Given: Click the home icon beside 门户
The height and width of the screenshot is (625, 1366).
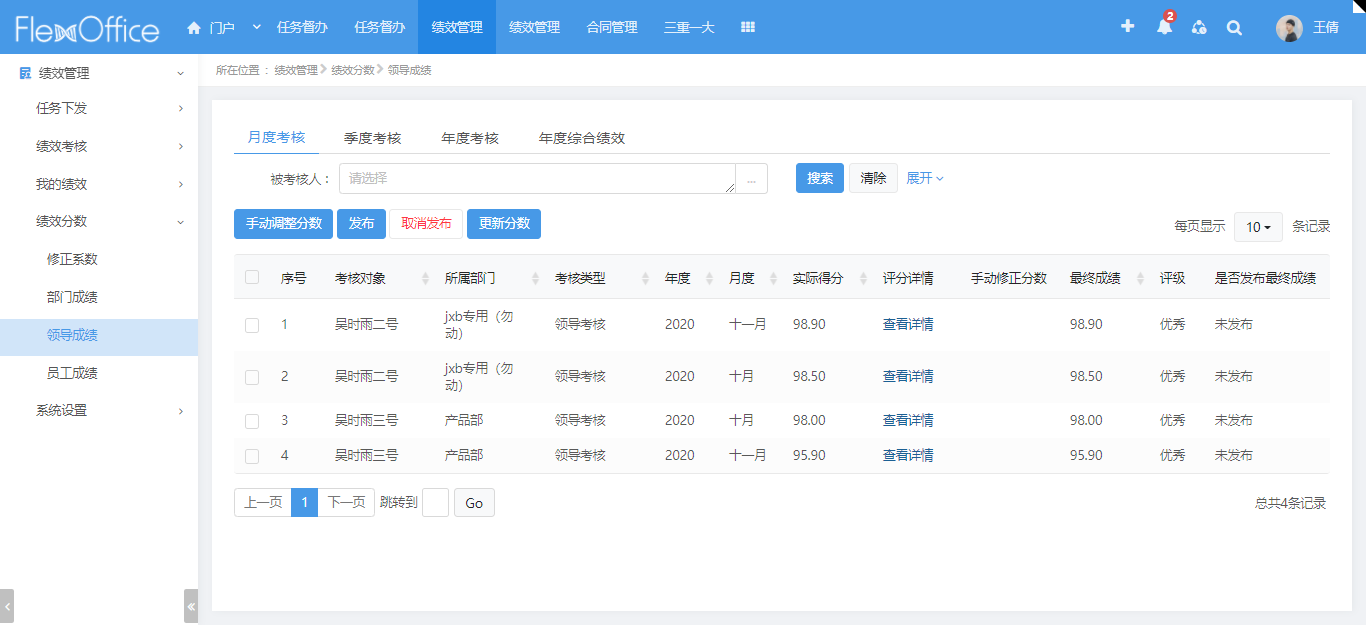Looking at the screenshot, I should [194, 28].
